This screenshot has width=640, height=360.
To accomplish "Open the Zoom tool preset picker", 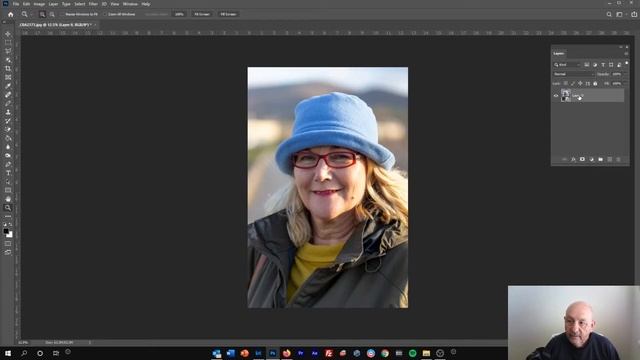I will click(x=26, y=14).
